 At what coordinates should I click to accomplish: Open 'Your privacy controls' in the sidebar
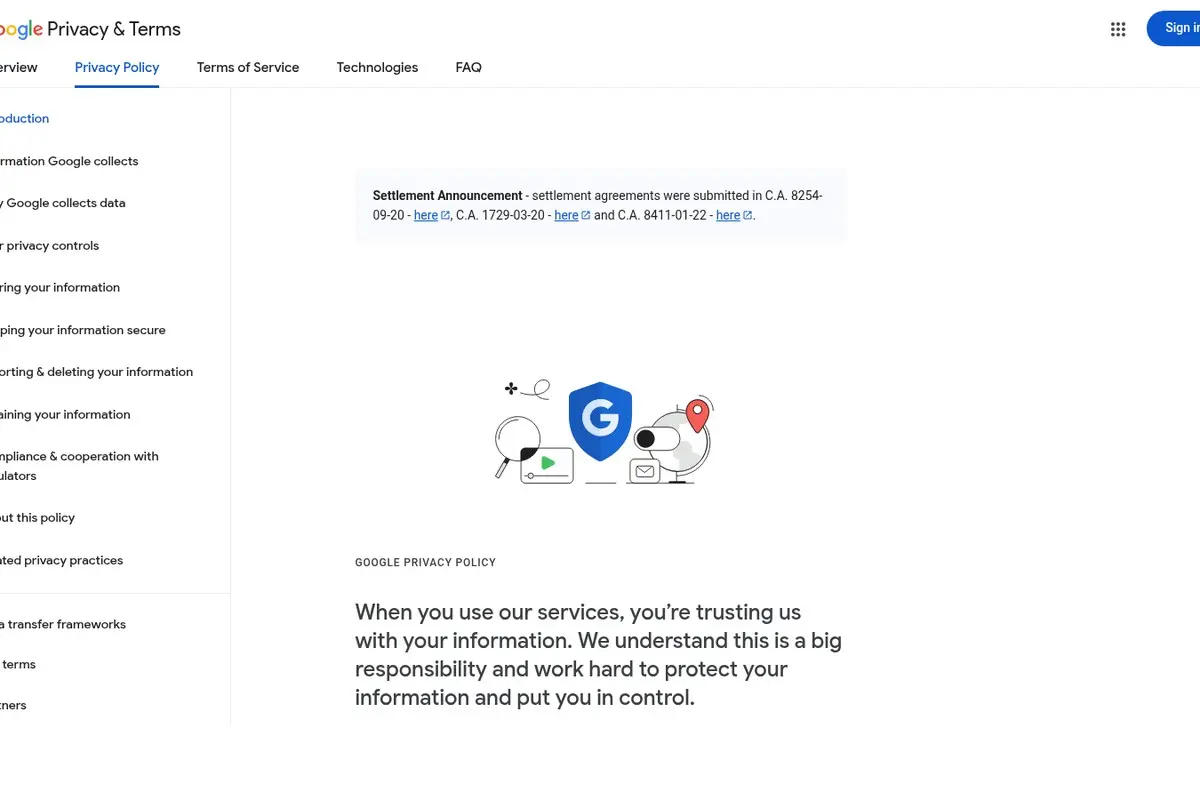[x=50, y=245]
